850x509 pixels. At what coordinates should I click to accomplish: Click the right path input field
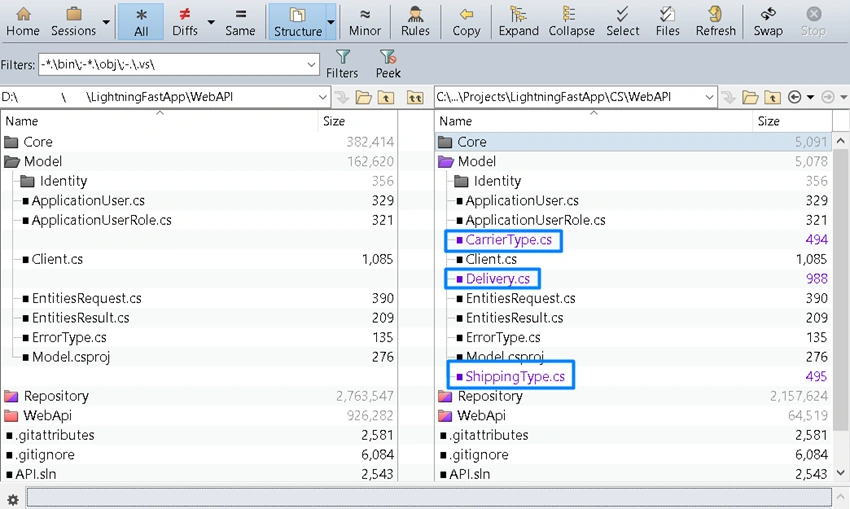(x=569, y=97)
